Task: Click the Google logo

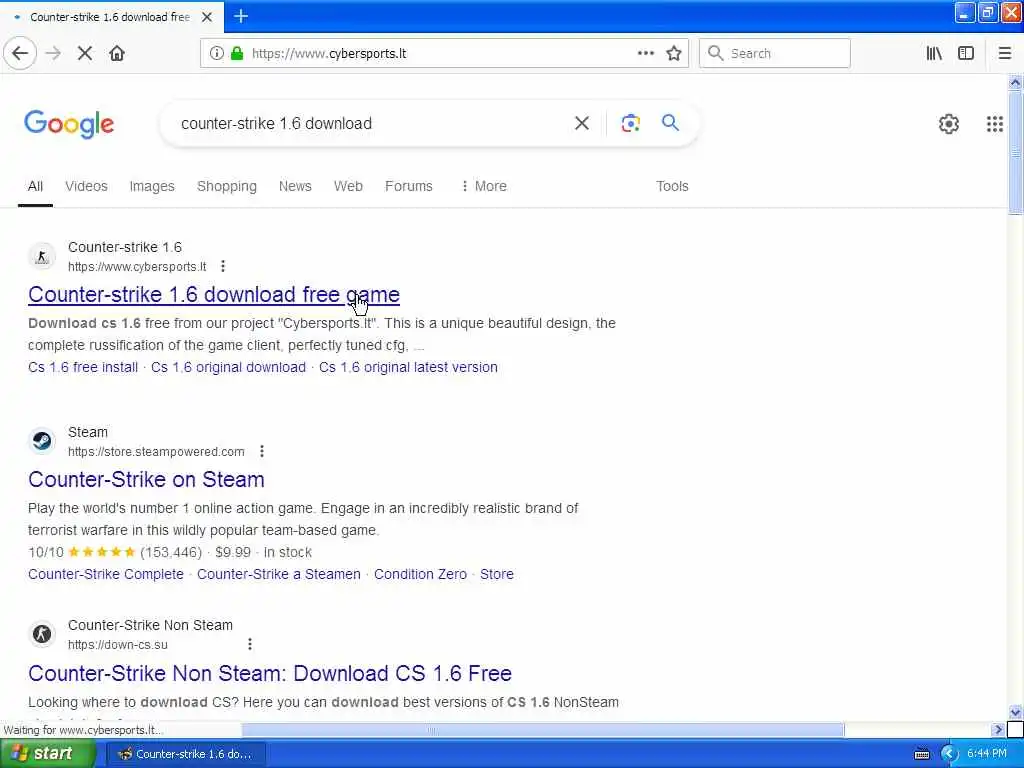Action: [x=69, y=124]
